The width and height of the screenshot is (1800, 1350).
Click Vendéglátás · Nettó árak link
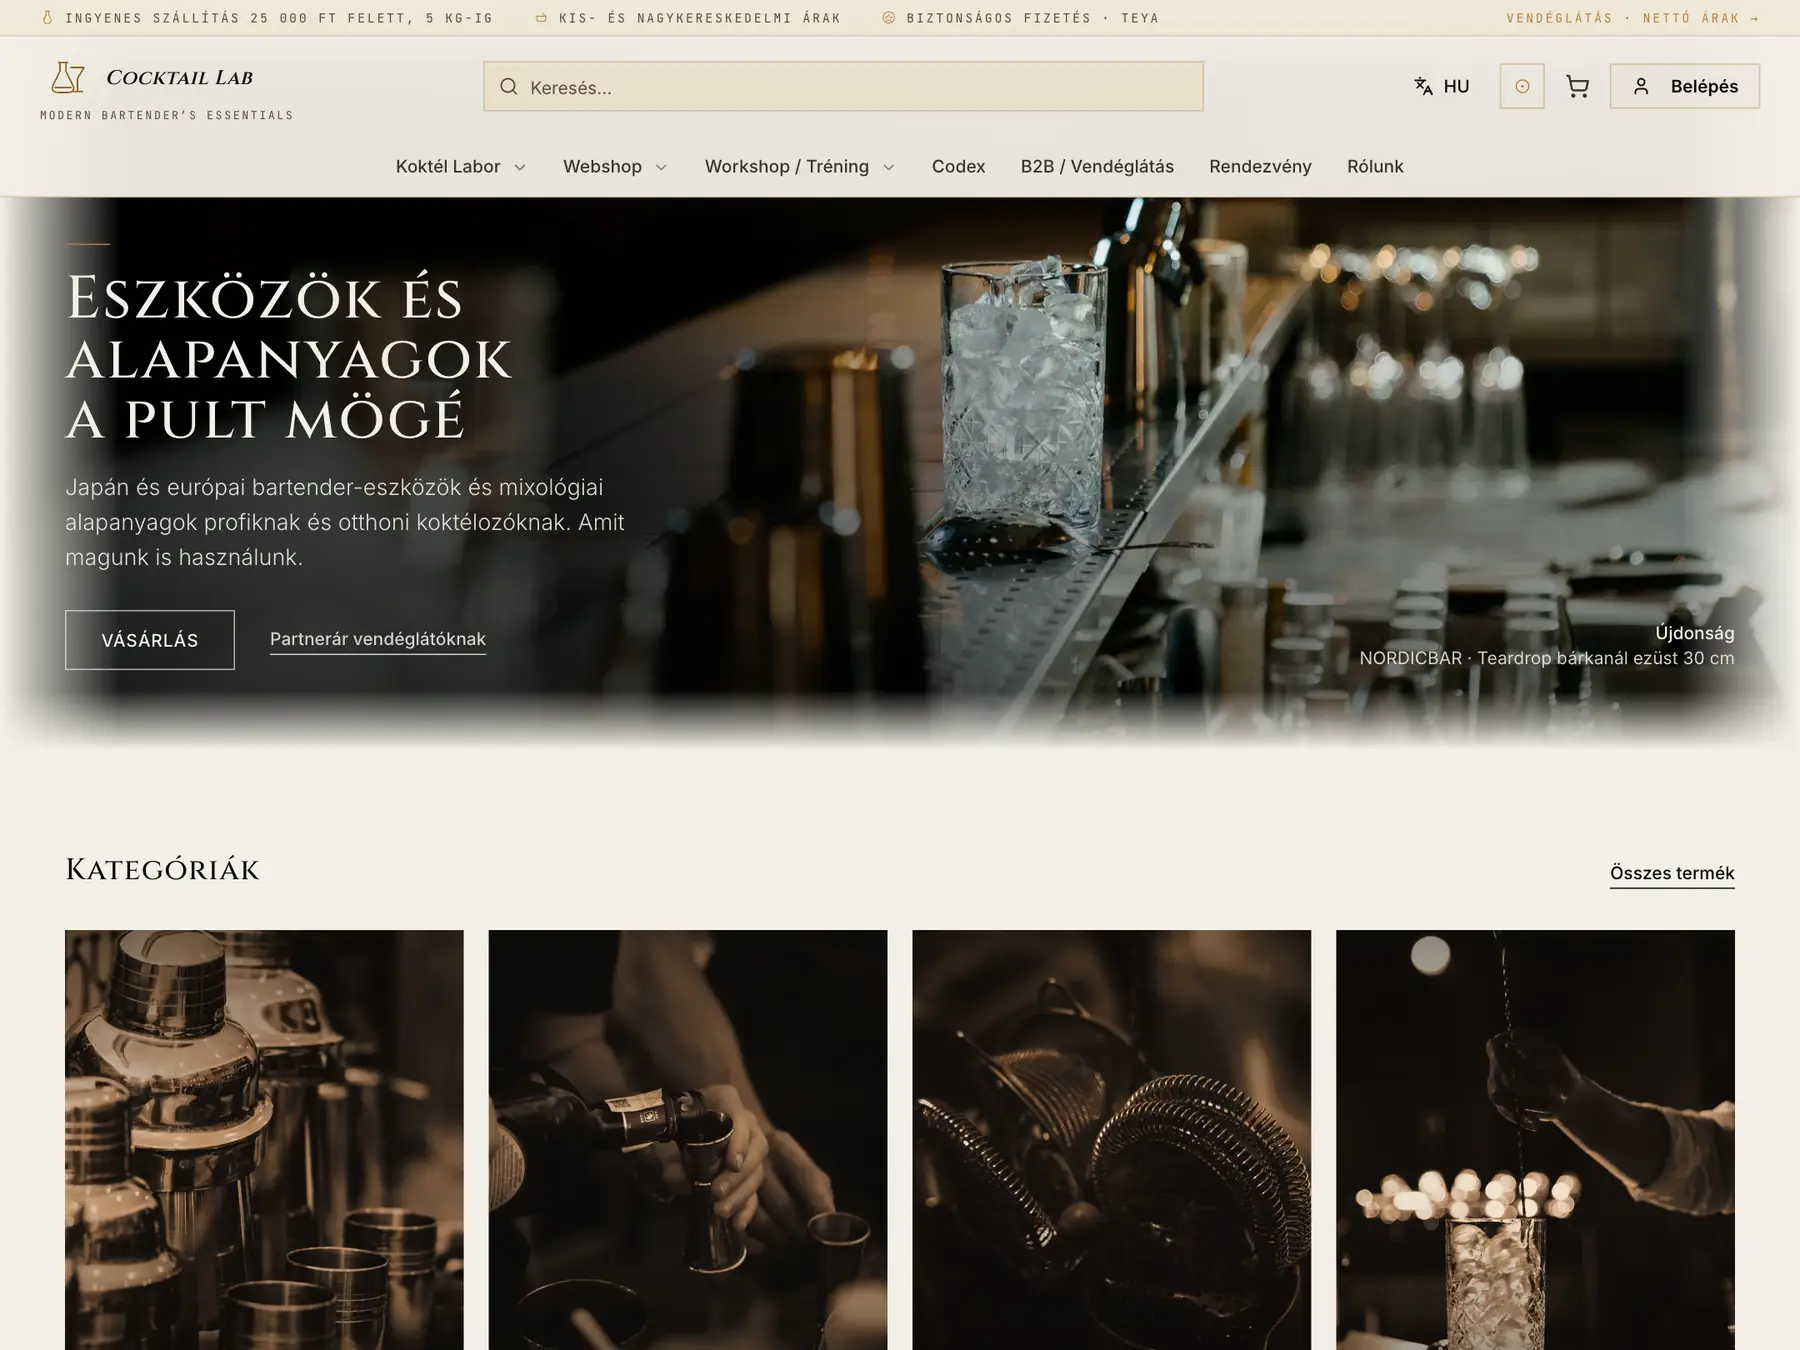pos(1633,18)
